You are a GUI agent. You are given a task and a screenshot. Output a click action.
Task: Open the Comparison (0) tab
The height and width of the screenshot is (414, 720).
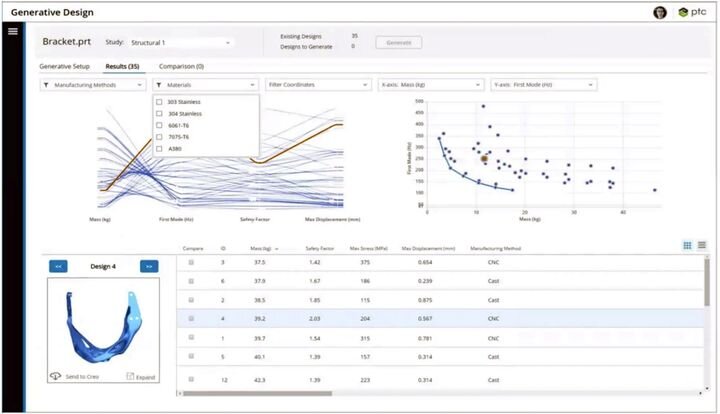181,66
